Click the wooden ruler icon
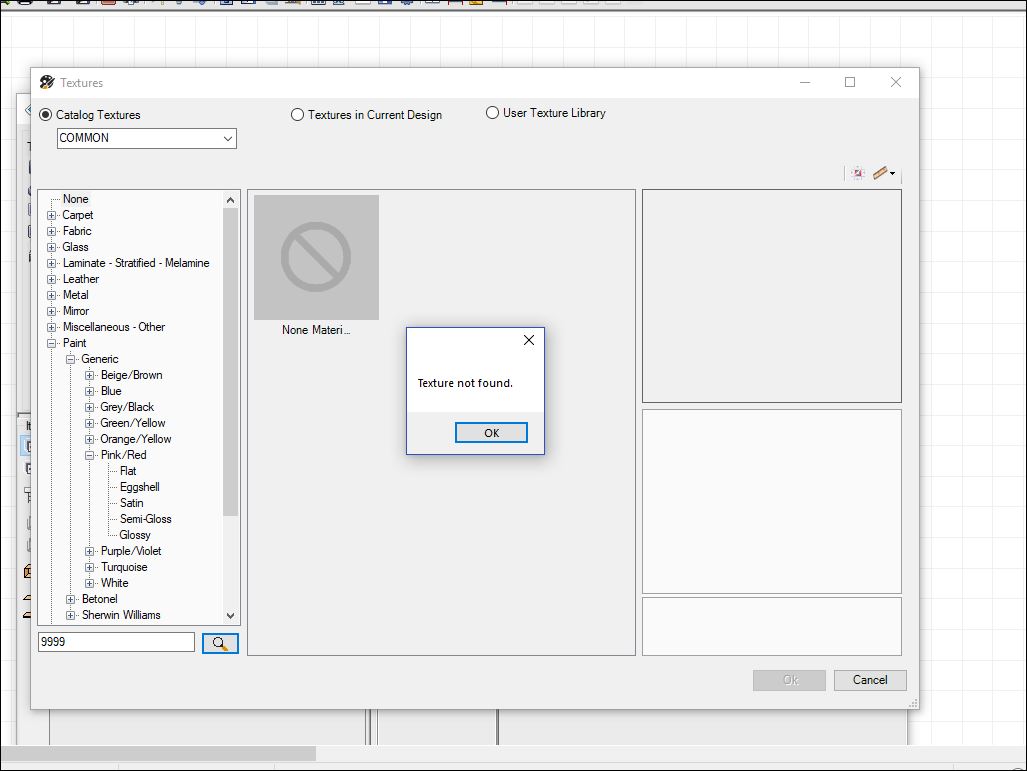1027x771 pixels. pyautogui.click(x=879, y=173)
